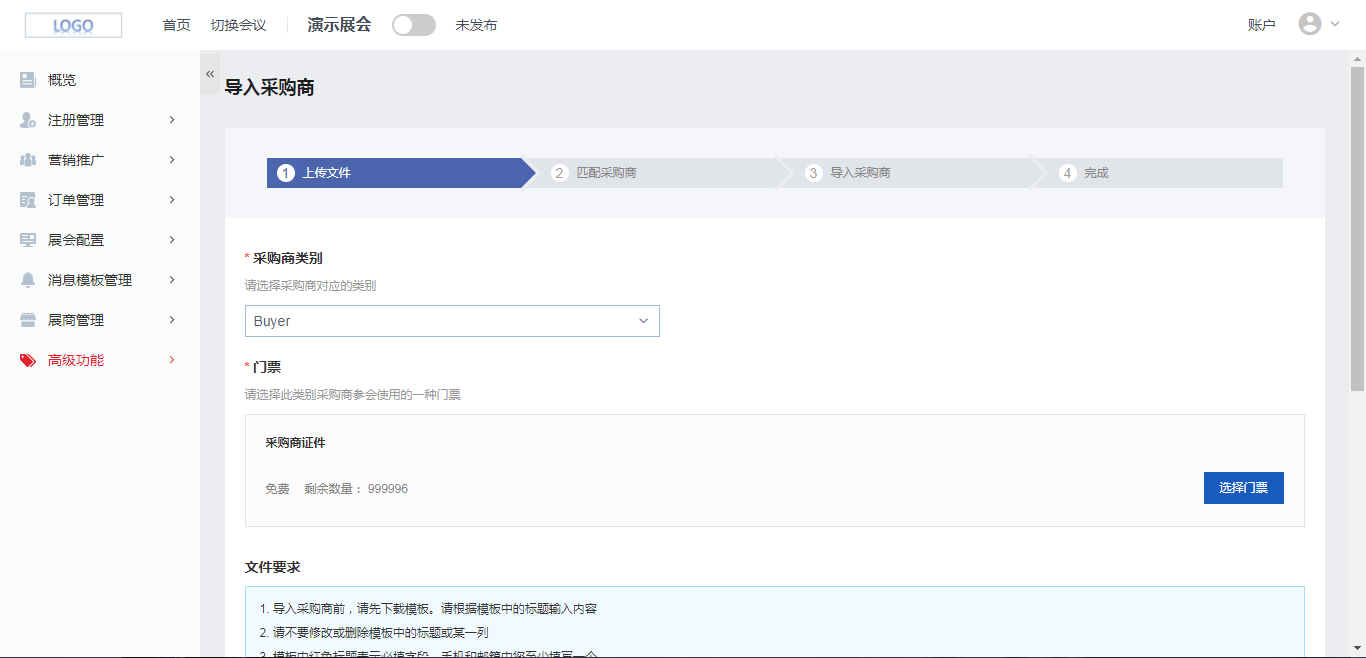Click the 展商管理 store icon
Screen dimensions: 1366x658
pyautogui.click(x=28, y=320)
